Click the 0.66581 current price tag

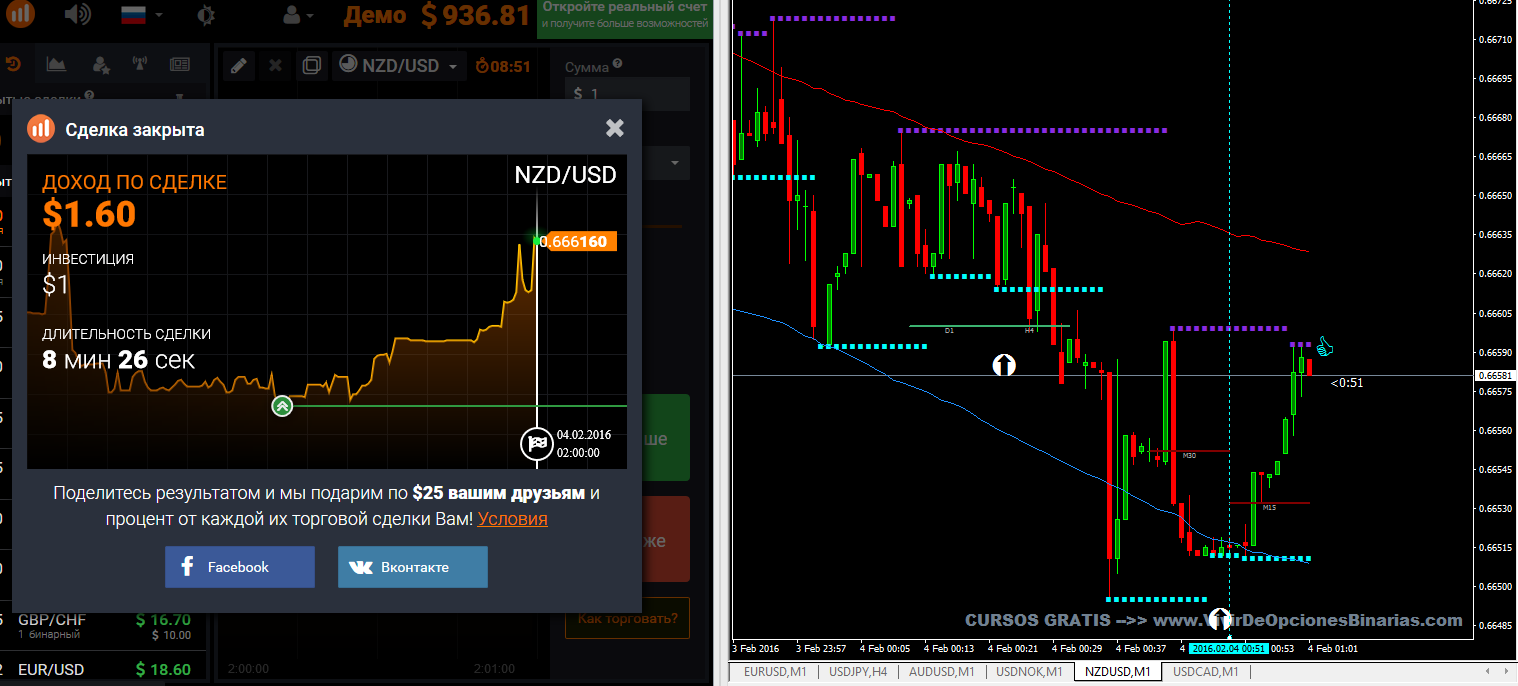[1494, 375]
